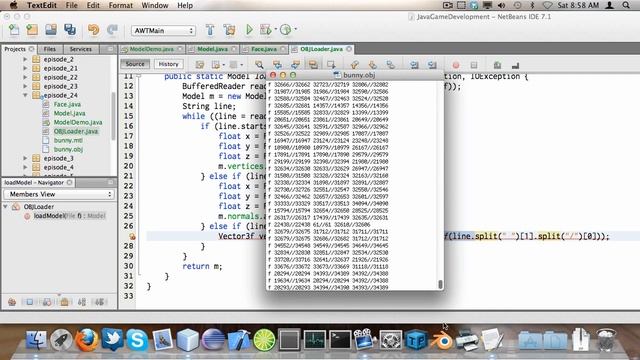Open the Members View dropdown
This screenshot has width=640, height=360.
click(59, 194)
